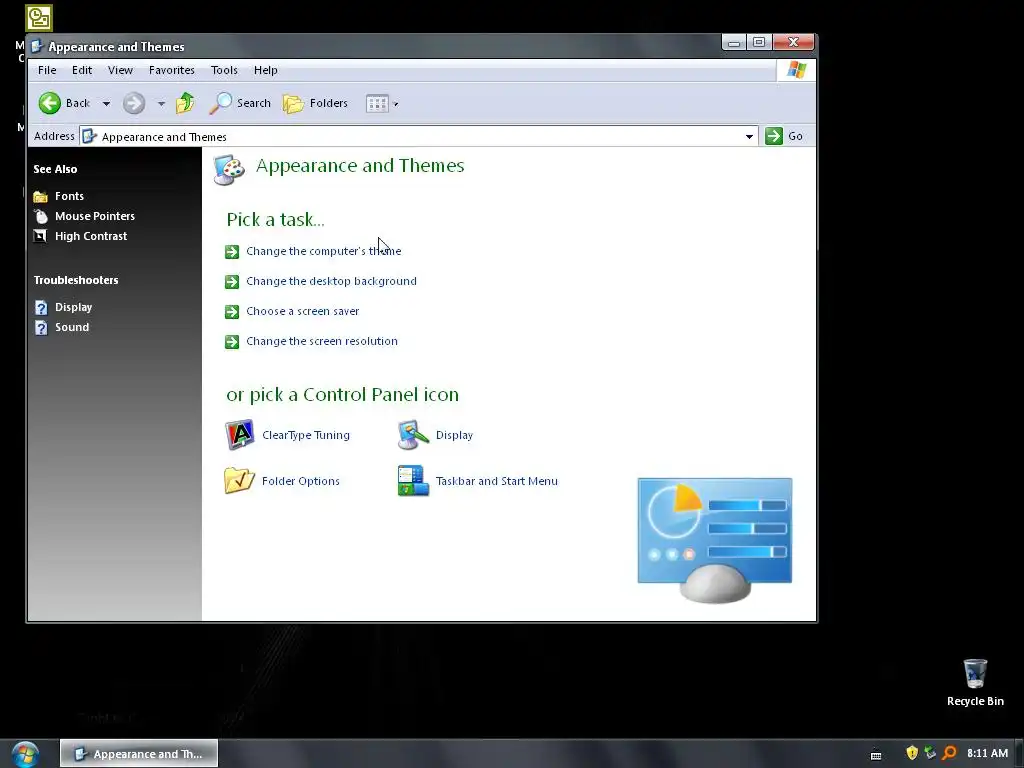Click Change the computer's theme link

324,251
